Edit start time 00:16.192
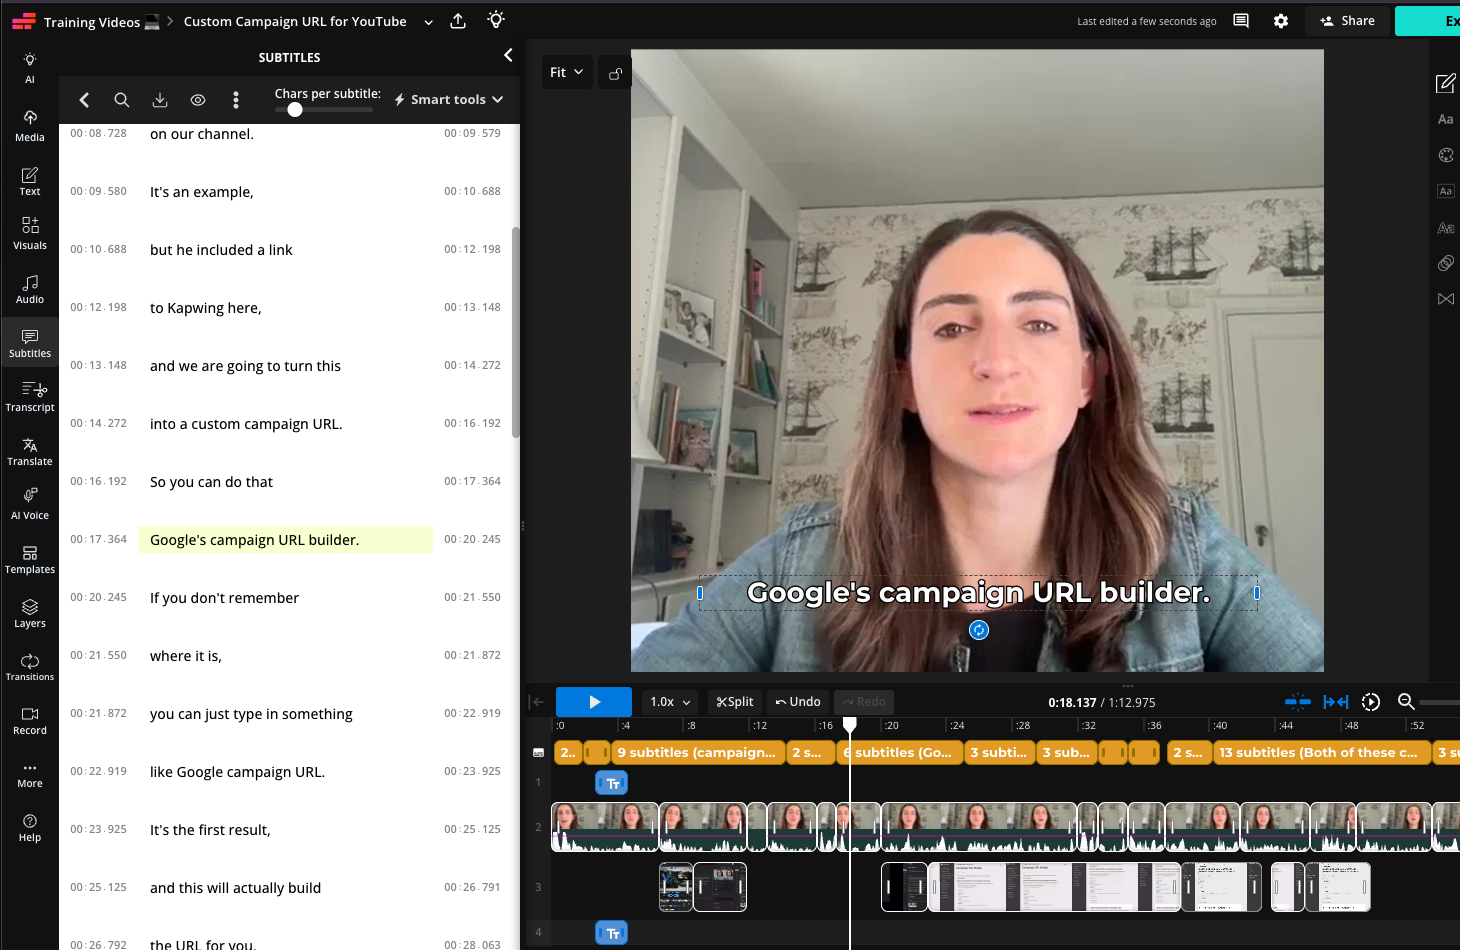This screenshot has width=1460, height=950. (x=99, y=481)
